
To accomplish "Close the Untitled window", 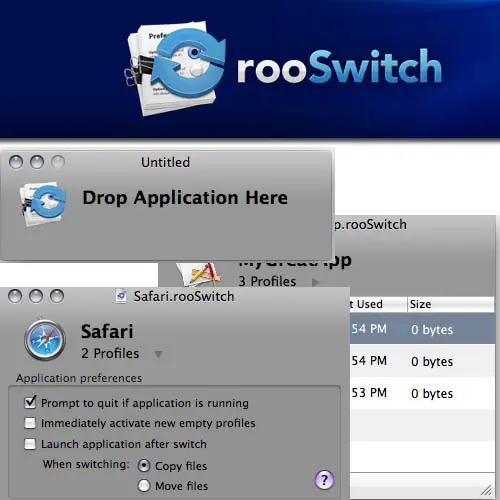I will pyautogui.click(x=16, y=162).
